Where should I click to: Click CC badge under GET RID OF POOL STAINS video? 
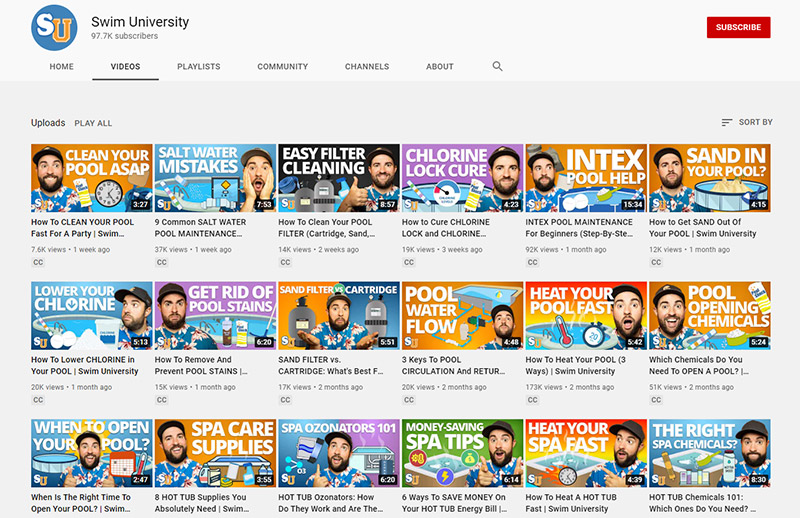pyautogui.click(x=162, y=400)
